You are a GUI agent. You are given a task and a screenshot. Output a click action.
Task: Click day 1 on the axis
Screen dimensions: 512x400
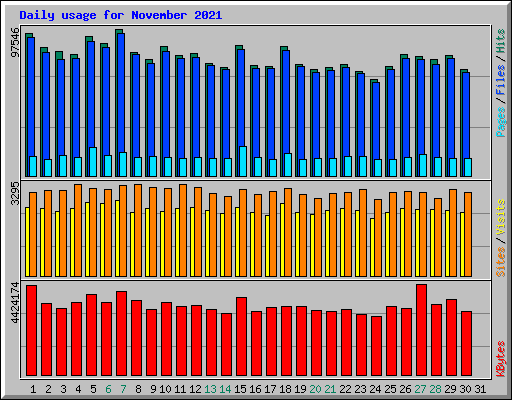point(33,389)
